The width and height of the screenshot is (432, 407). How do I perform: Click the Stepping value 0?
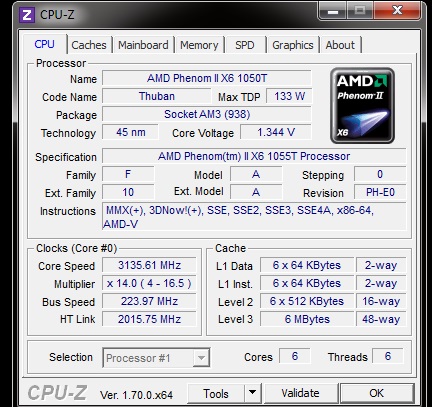(x=380, y=174)
